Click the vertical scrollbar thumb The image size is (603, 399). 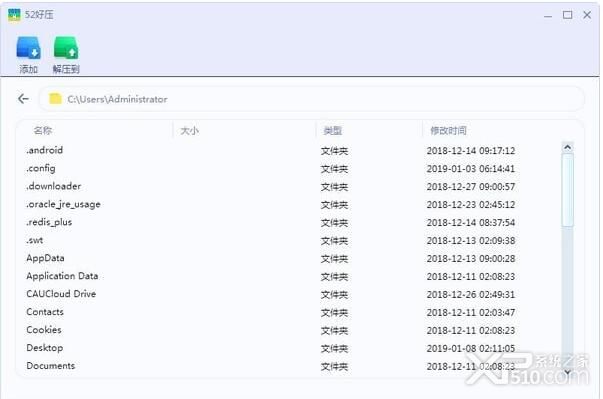click(568, 191)
